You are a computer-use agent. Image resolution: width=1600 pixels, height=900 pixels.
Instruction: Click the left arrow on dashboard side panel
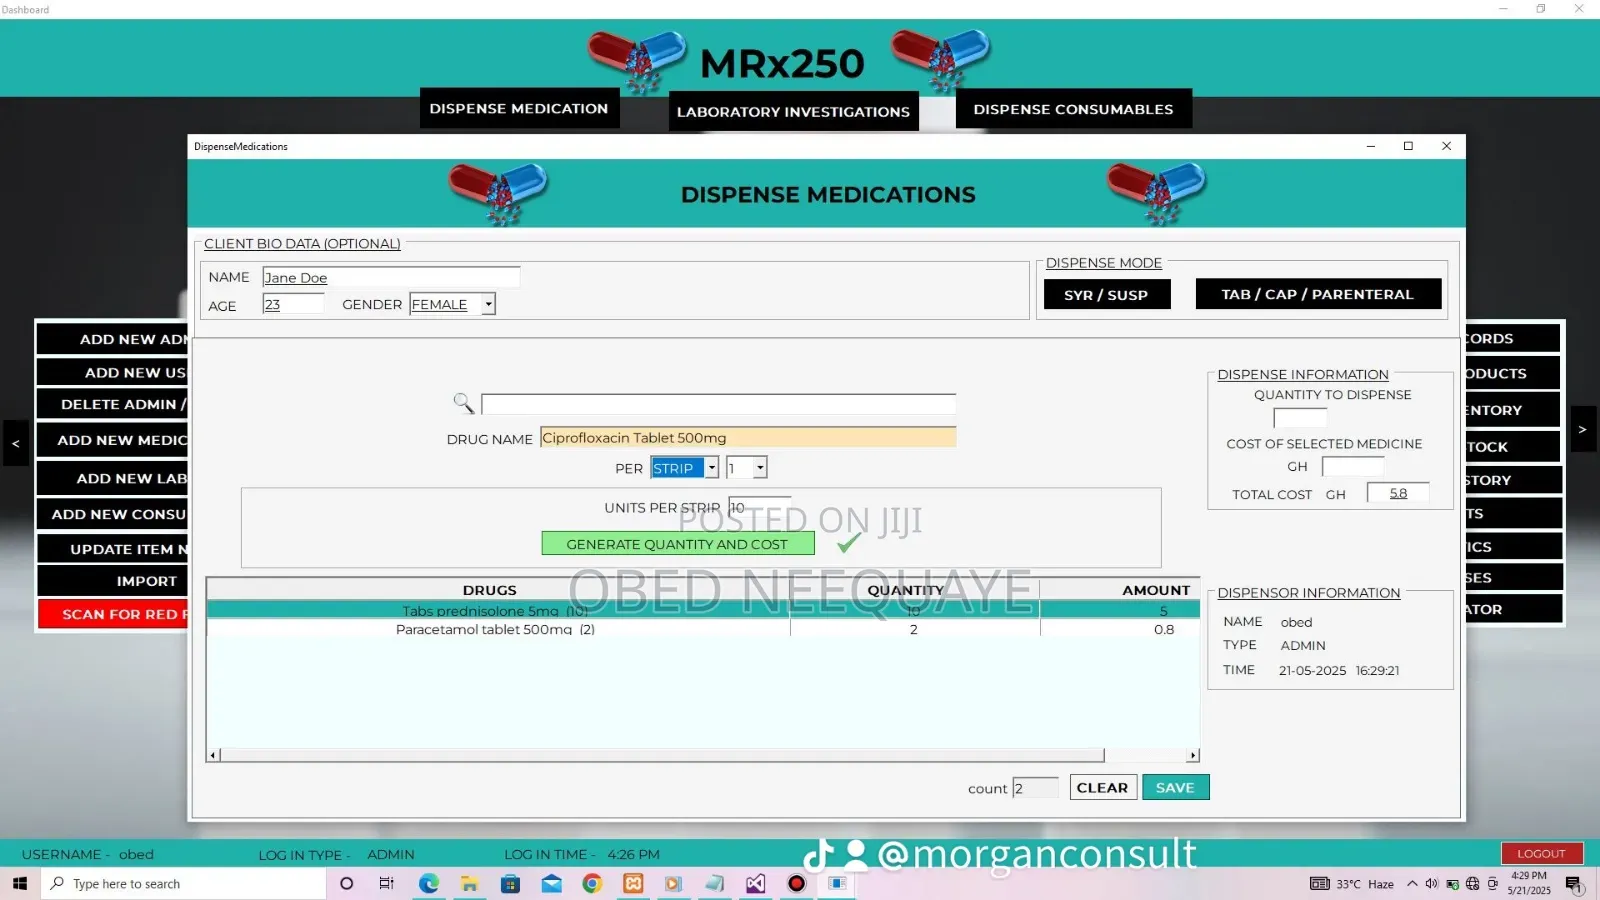[x=15, y=443]
